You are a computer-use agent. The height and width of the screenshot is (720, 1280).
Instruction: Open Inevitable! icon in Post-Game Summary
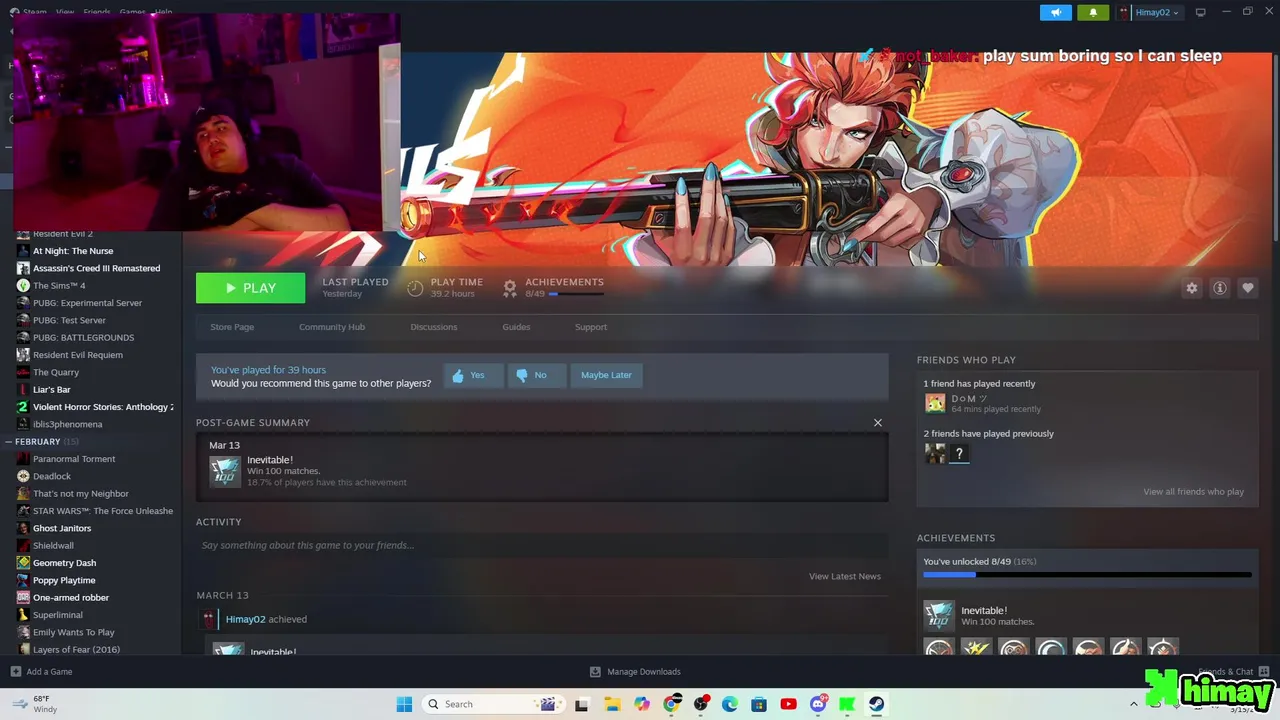(225, 471)
